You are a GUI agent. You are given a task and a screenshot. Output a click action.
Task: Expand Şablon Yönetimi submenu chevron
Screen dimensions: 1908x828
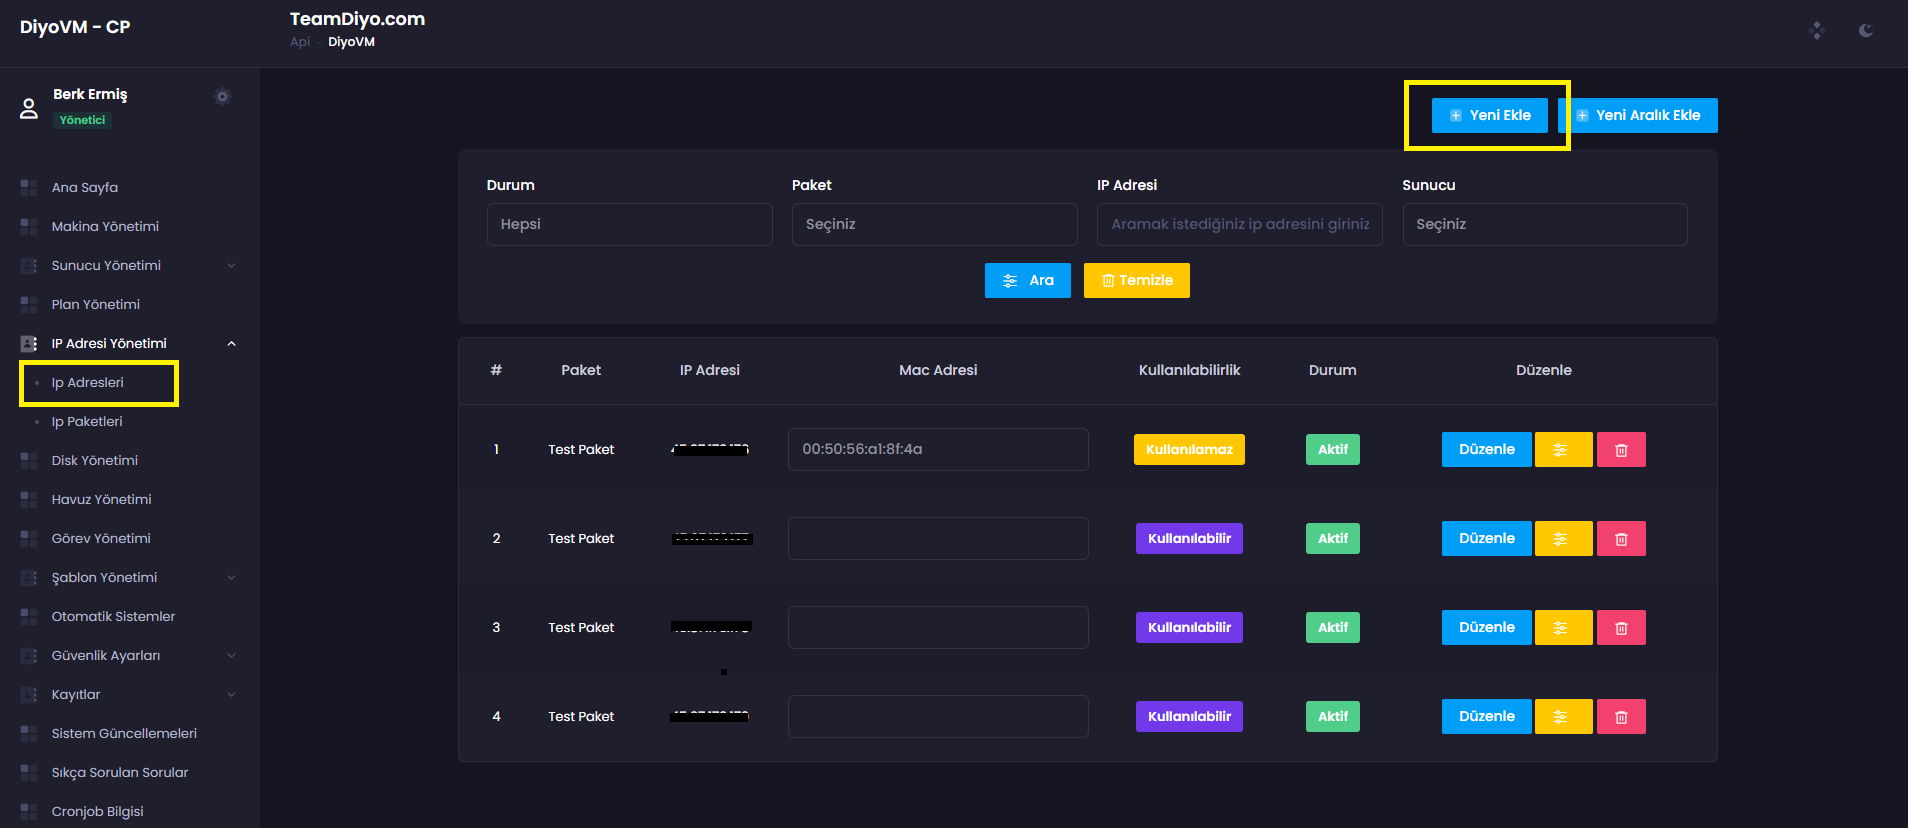(231, 577)
